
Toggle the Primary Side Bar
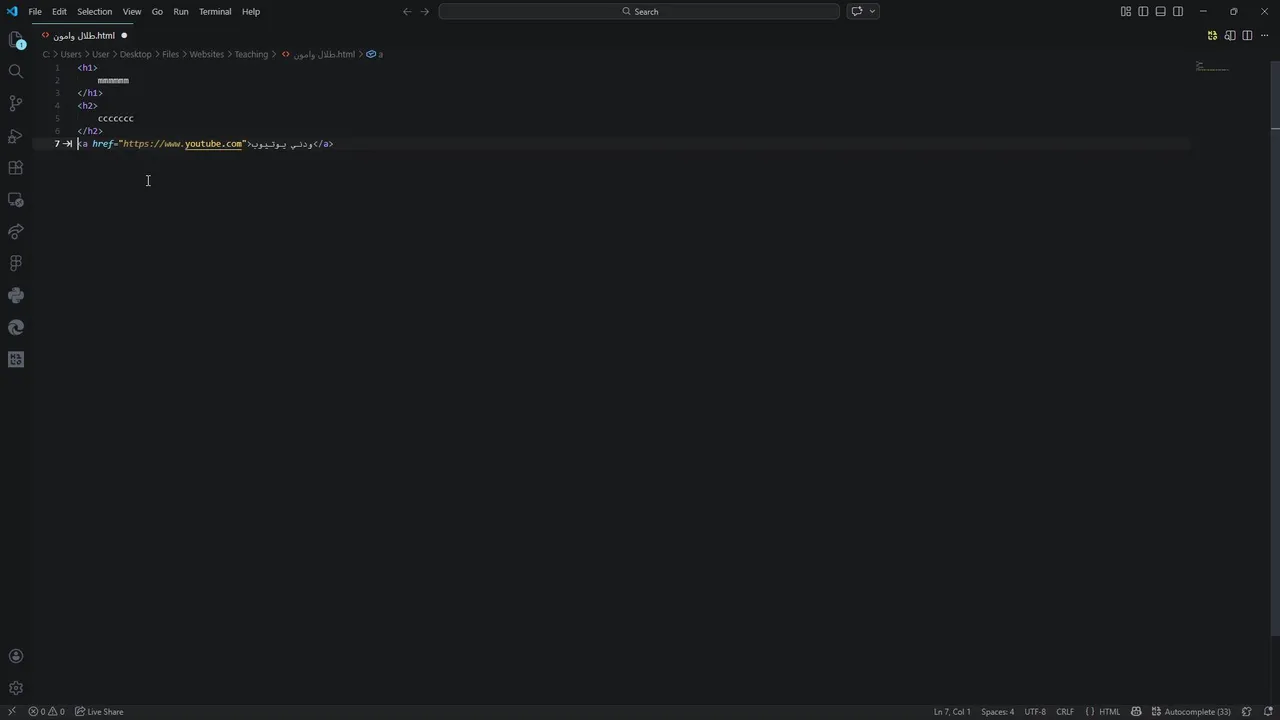(1143, 11)
